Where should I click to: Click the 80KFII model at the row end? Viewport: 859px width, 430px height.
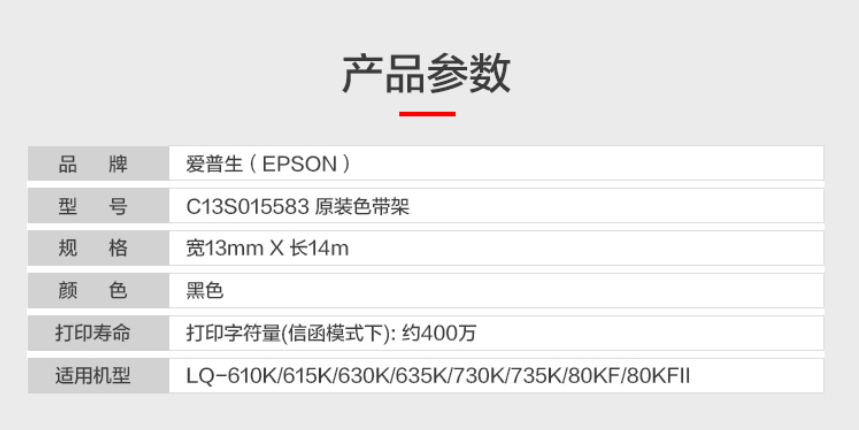tap(659, 376)
